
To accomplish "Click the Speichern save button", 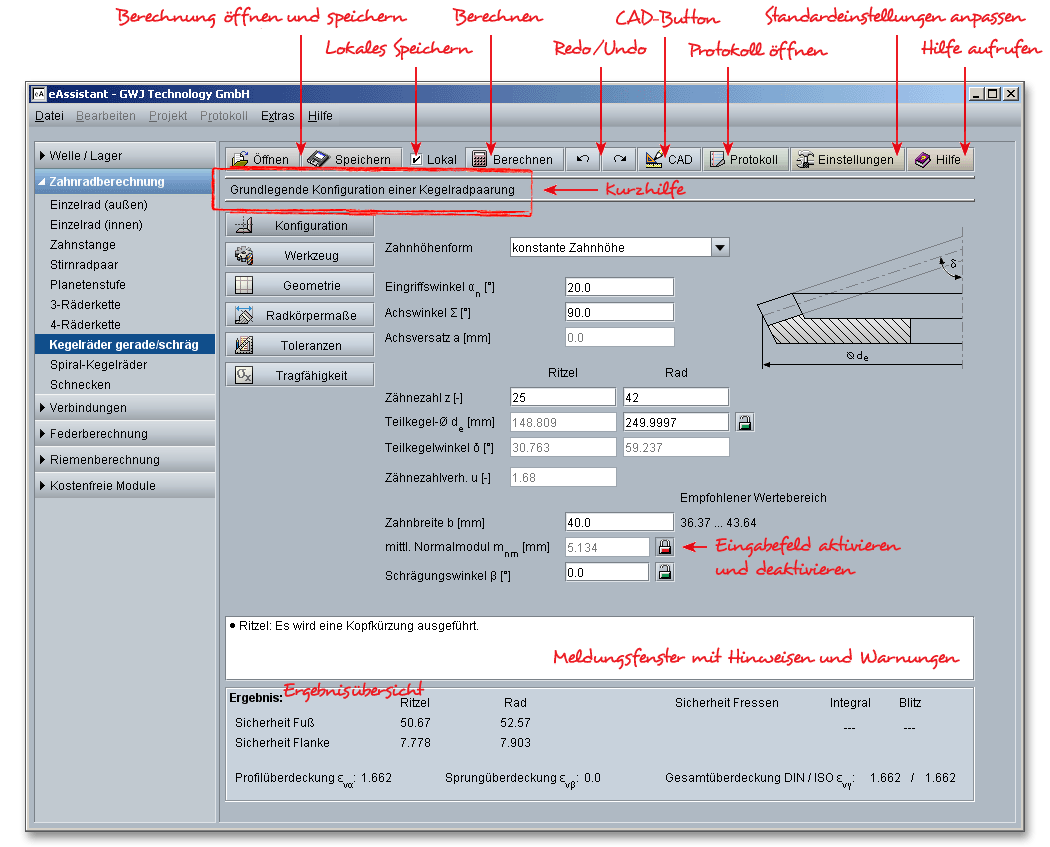I will [351, 159].
